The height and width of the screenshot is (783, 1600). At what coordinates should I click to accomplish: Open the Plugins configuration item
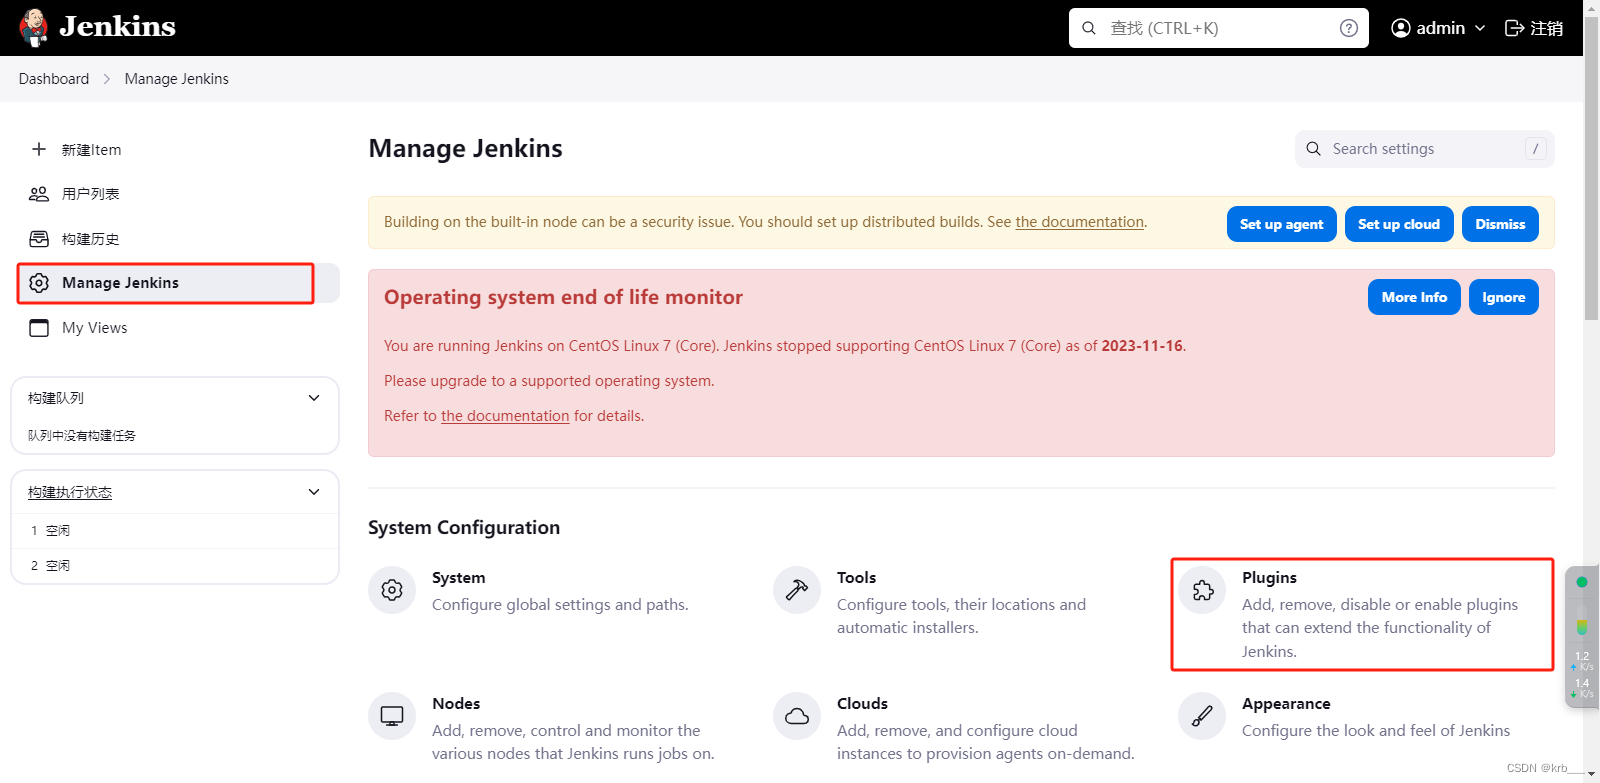[x=1363, y=614]
